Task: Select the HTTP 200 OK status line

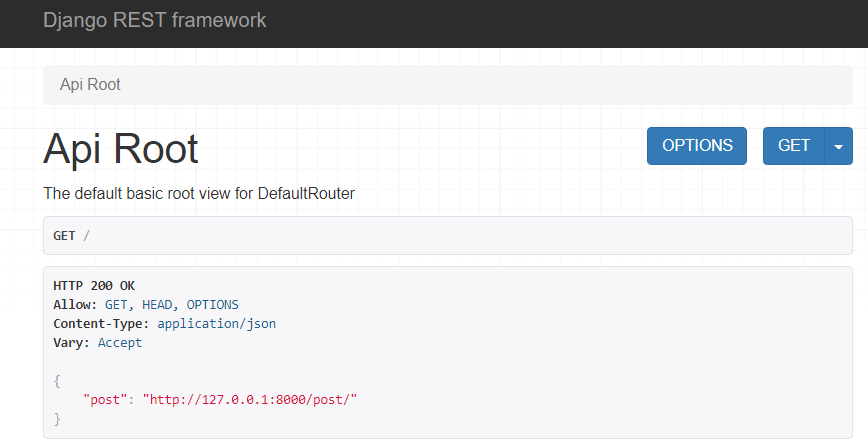Action: (94, 286)
